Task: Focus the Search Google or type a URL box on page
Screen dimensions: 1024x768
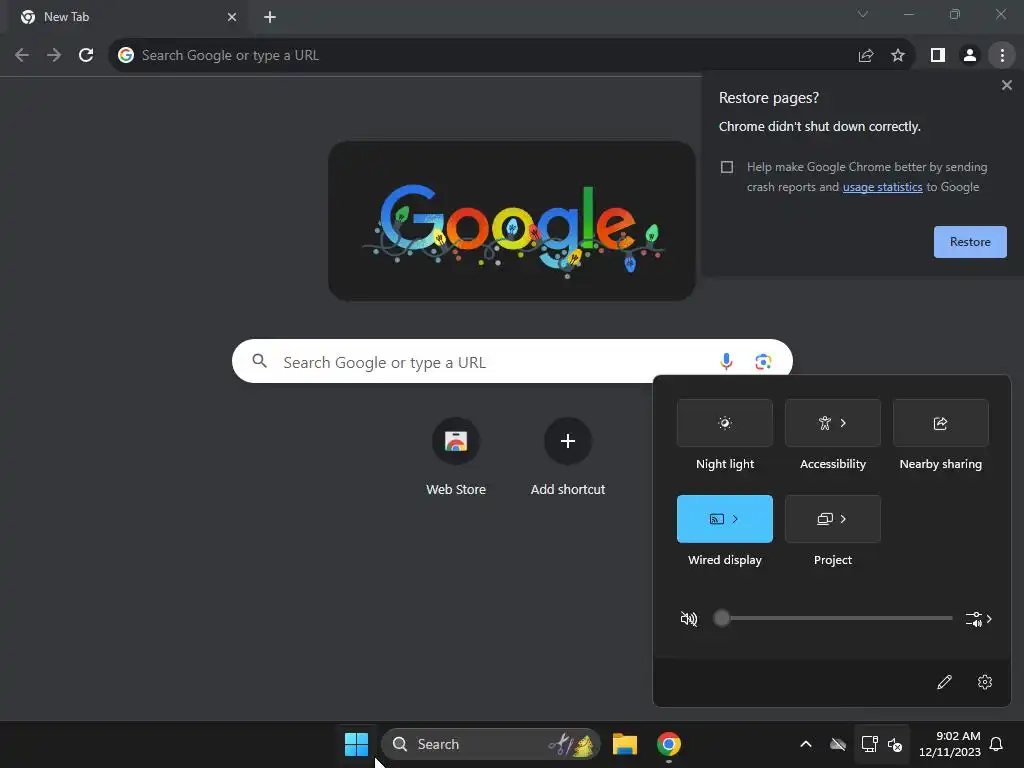Action: 512,361
